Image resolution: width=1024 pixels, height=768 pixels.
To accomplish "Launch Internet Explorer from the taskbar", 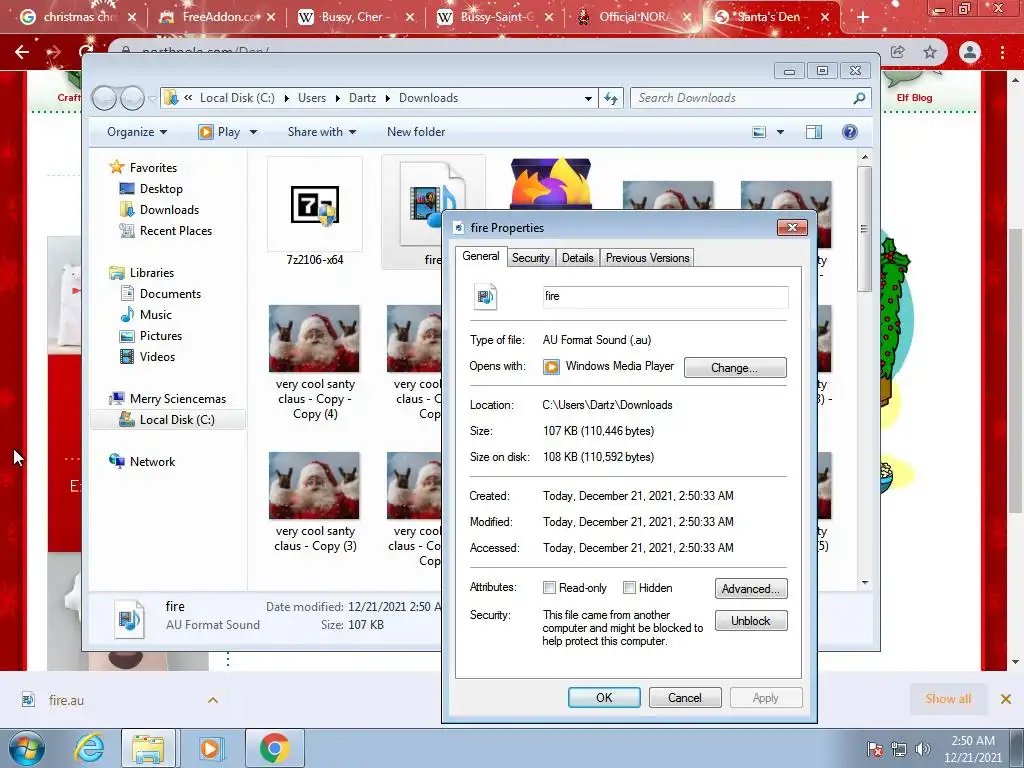I will tap(89, 748).
